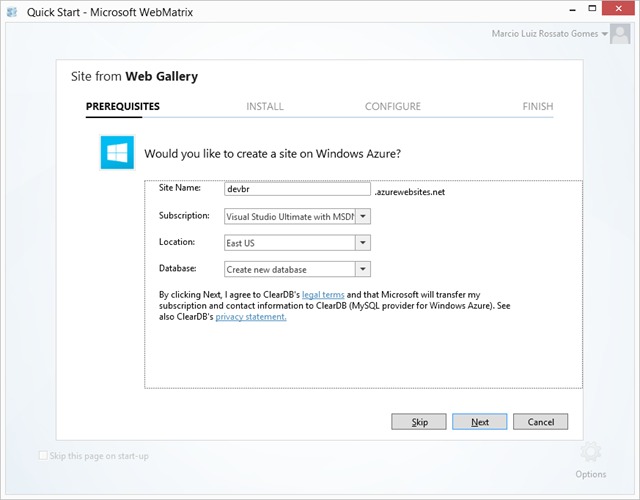Viewport: 640px width, 500px height.
Task: Click the Skip button
Action: [x=419, y=422]
